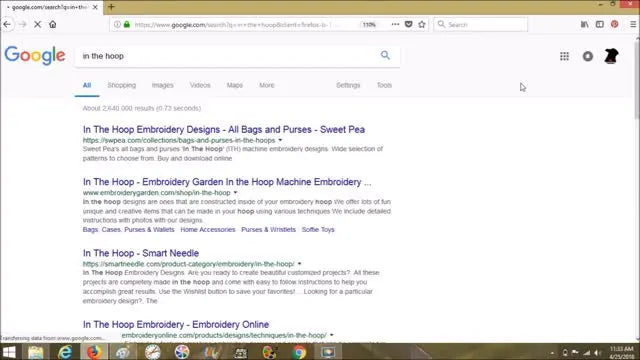Switch to the Shopping results tab
640x360 pixels.
click(122, 85)
